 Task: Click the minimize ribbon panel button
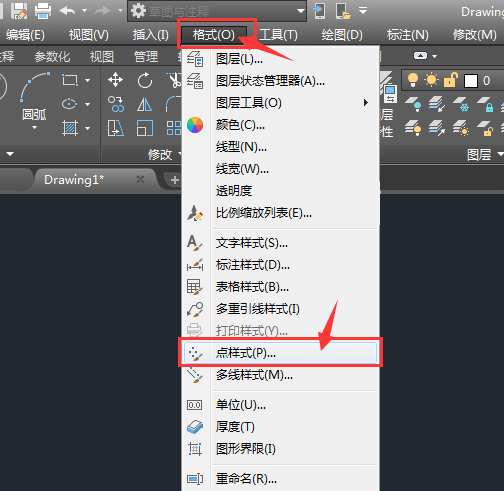point(420,56)
